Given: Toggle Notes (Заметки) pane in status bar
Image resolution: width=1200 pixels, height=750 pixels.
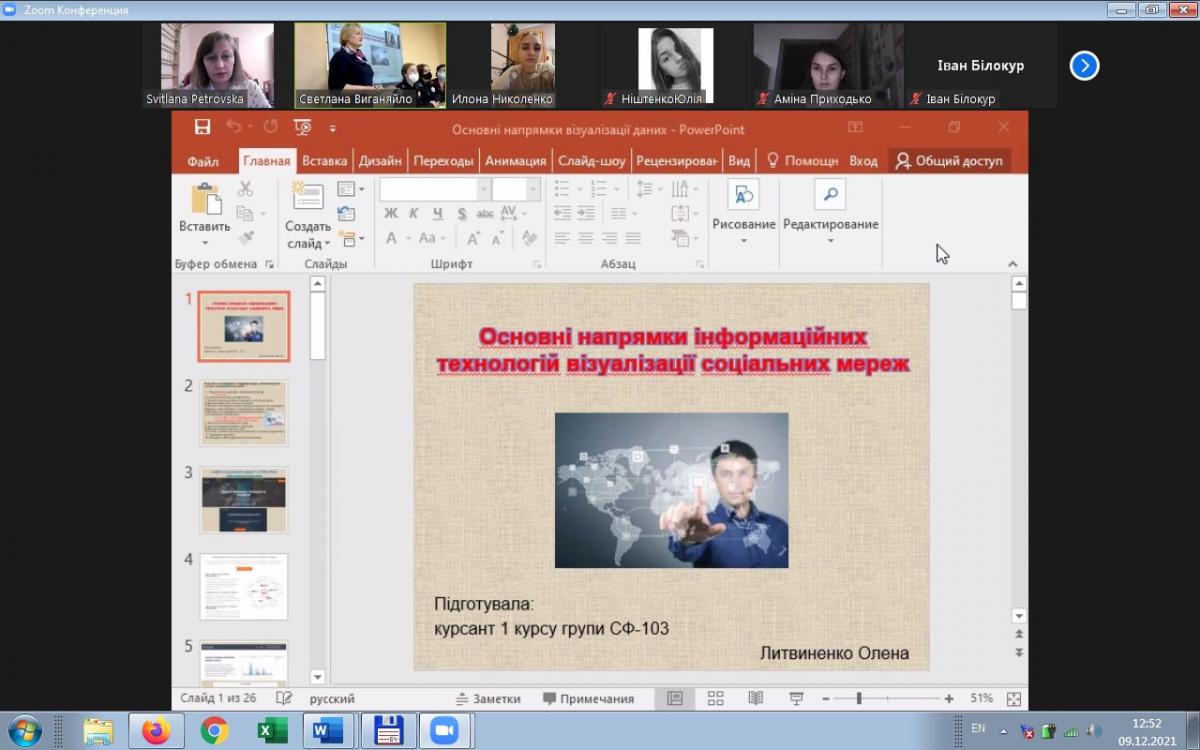Looking at the screenshot, I should point(488,699).
